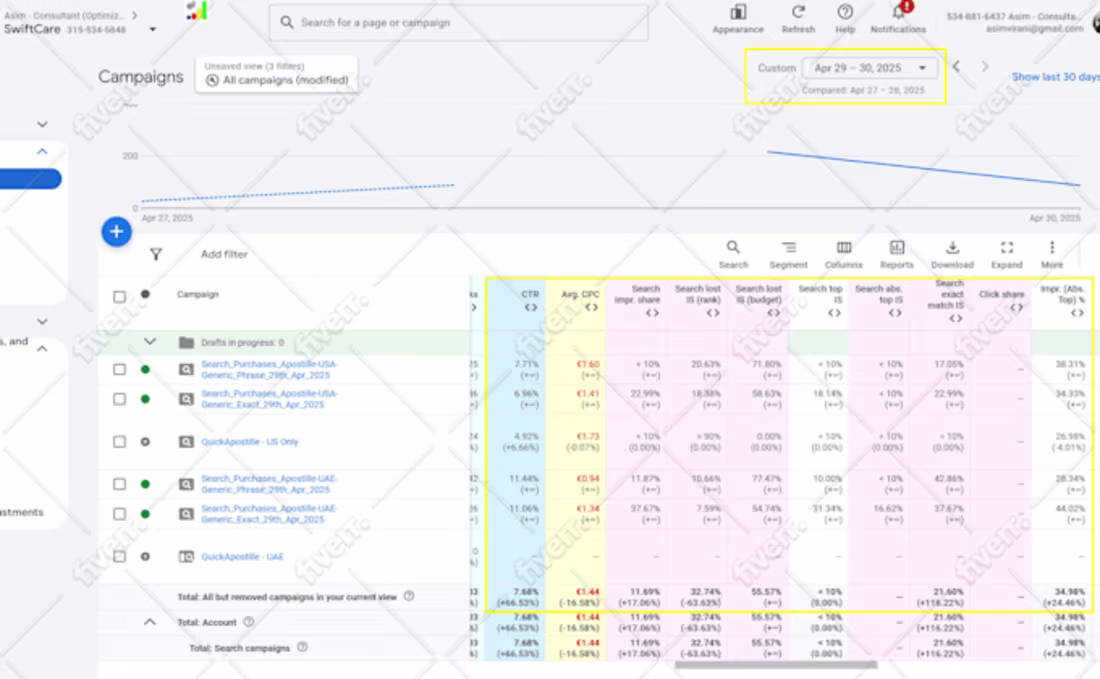Open the Appearance icon in the top bar
The height and width of the screenshot is (679, 1100).
[x=737, y=14]
